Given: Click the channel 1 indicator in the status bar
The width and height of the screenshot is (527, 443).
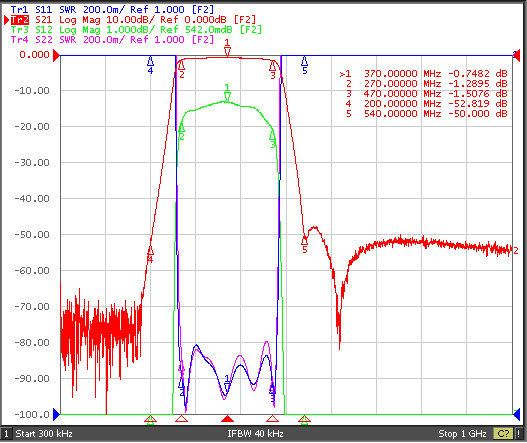Looking at the screenshot, I should tap(6, 434).
